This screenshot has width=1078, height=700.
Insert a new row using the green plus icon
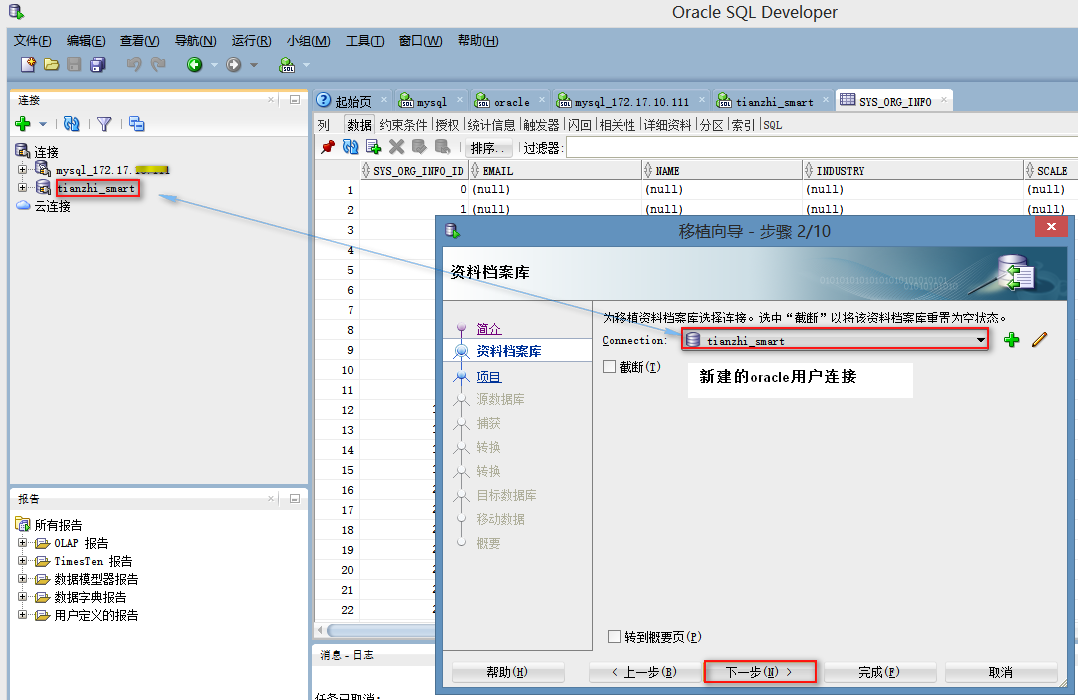pos(372,147)
